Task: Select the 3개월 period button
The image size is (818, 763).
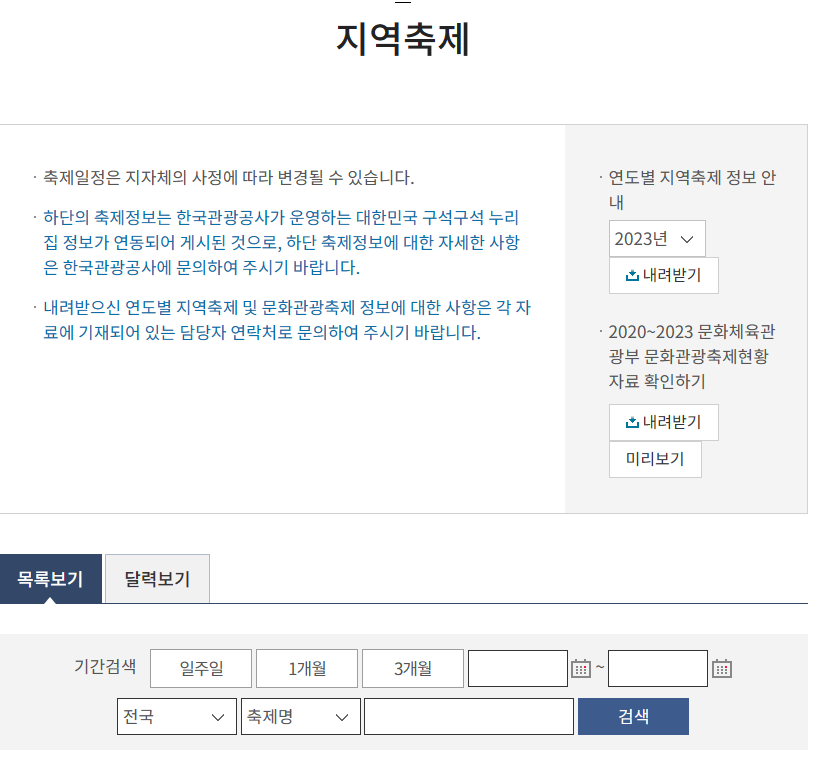Action: click(413, 669)
